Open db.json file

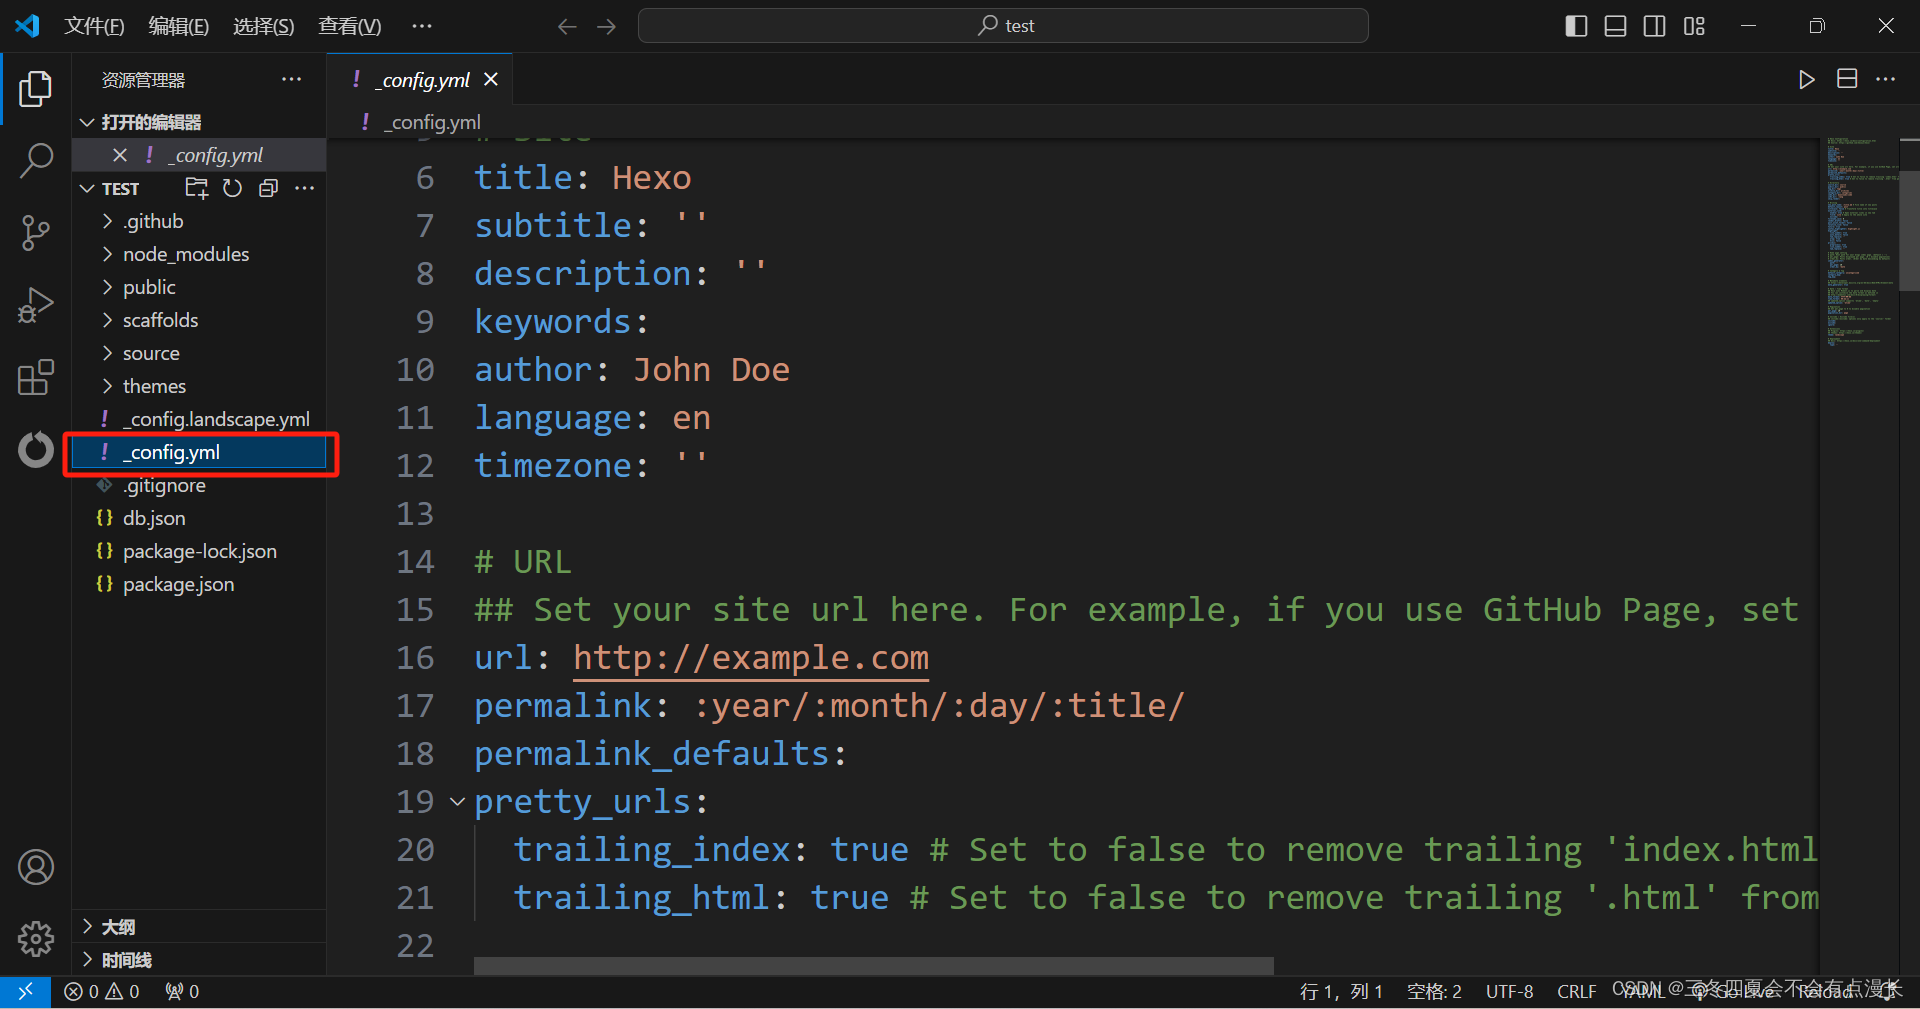pyautogui.click(x=200, y=518)
